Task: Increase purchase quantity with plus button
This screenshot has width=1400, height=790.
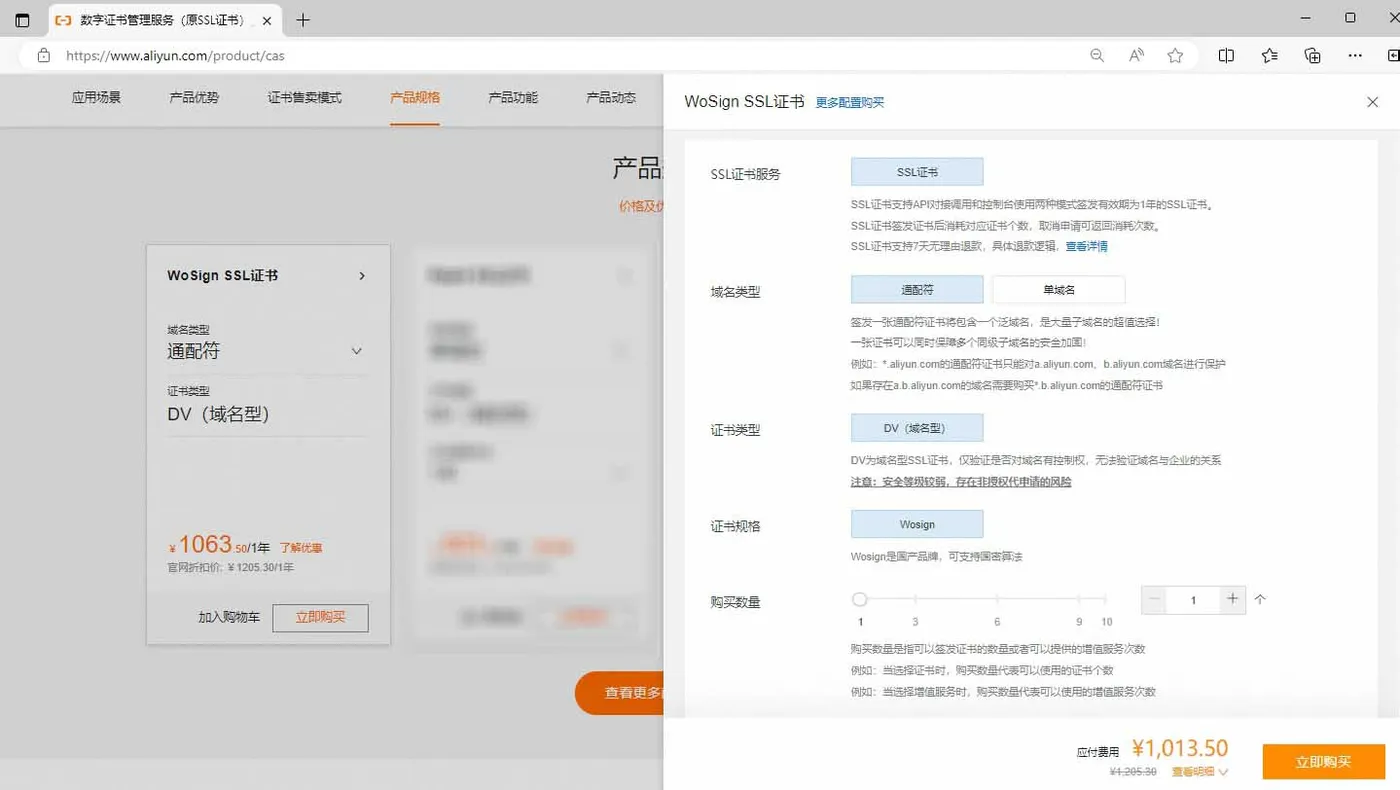Action: point(1233,599)
